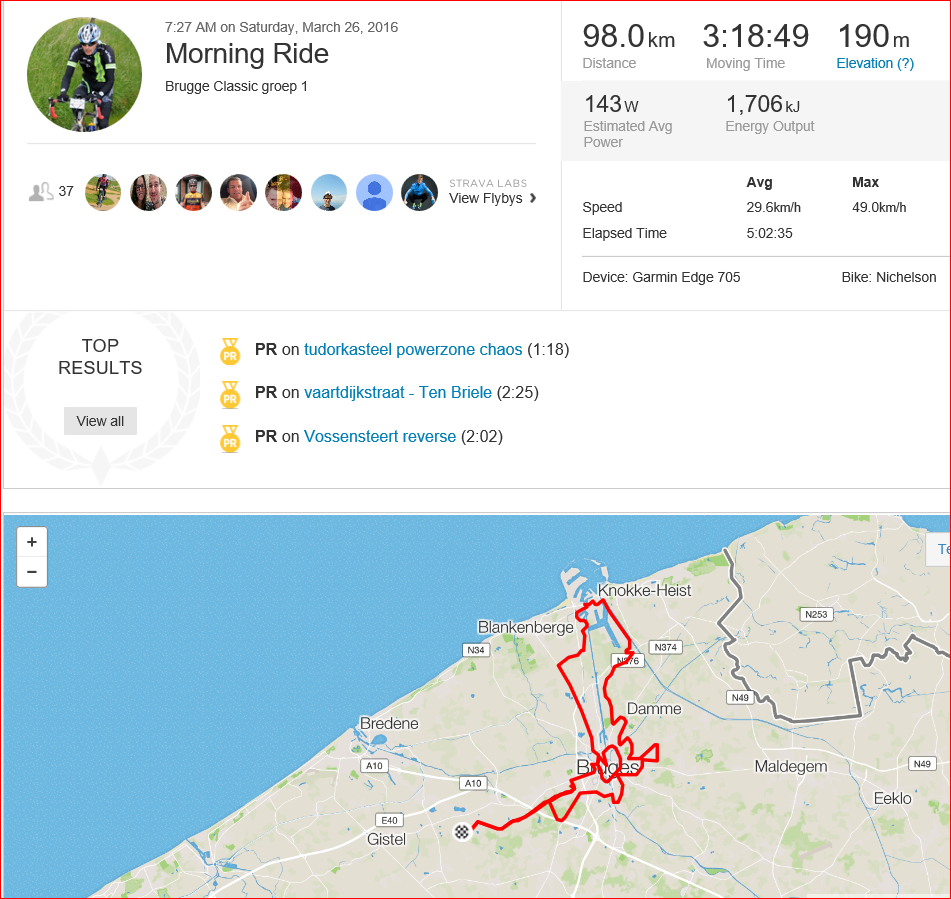Click the PR medal beside Vossensteert reverse
The height and width of the screenshot is (899, 951).
(x=230, y=438)
